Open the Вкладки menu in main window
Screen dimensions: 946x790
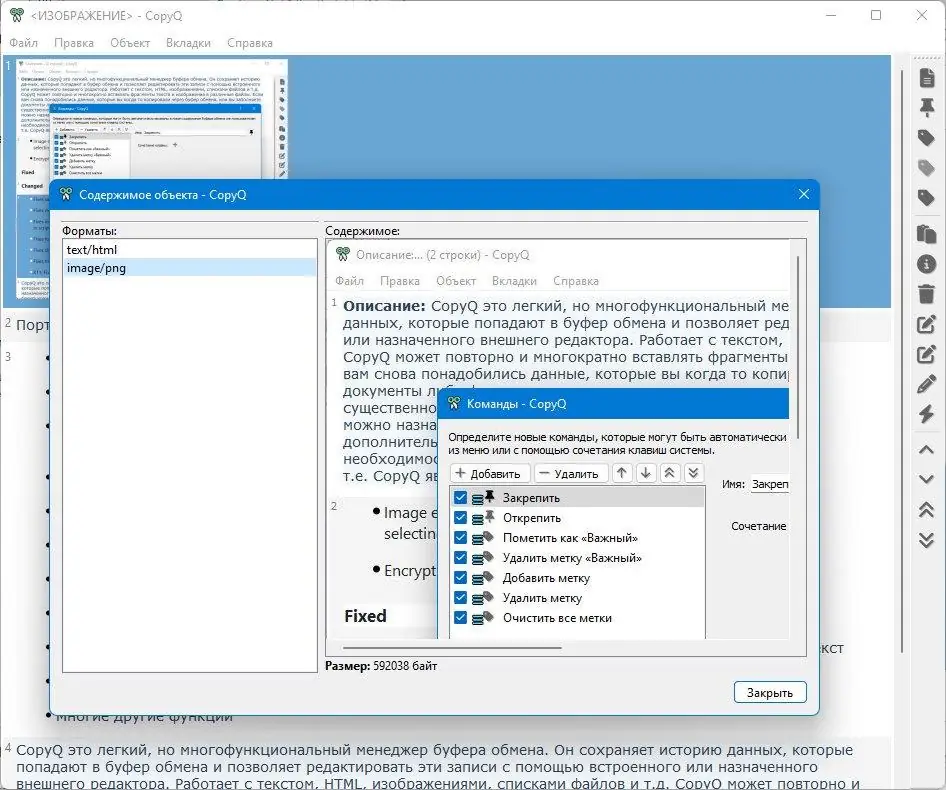(x=188, y=43)
